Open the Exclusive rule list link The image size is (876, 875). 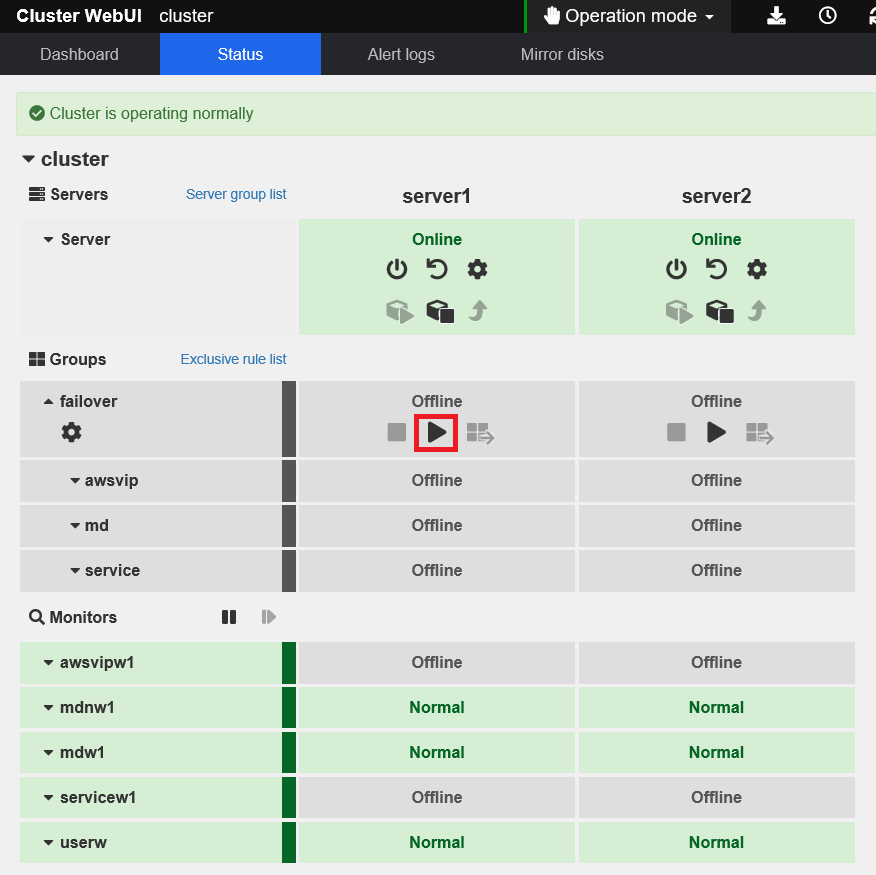click(233, 359)
